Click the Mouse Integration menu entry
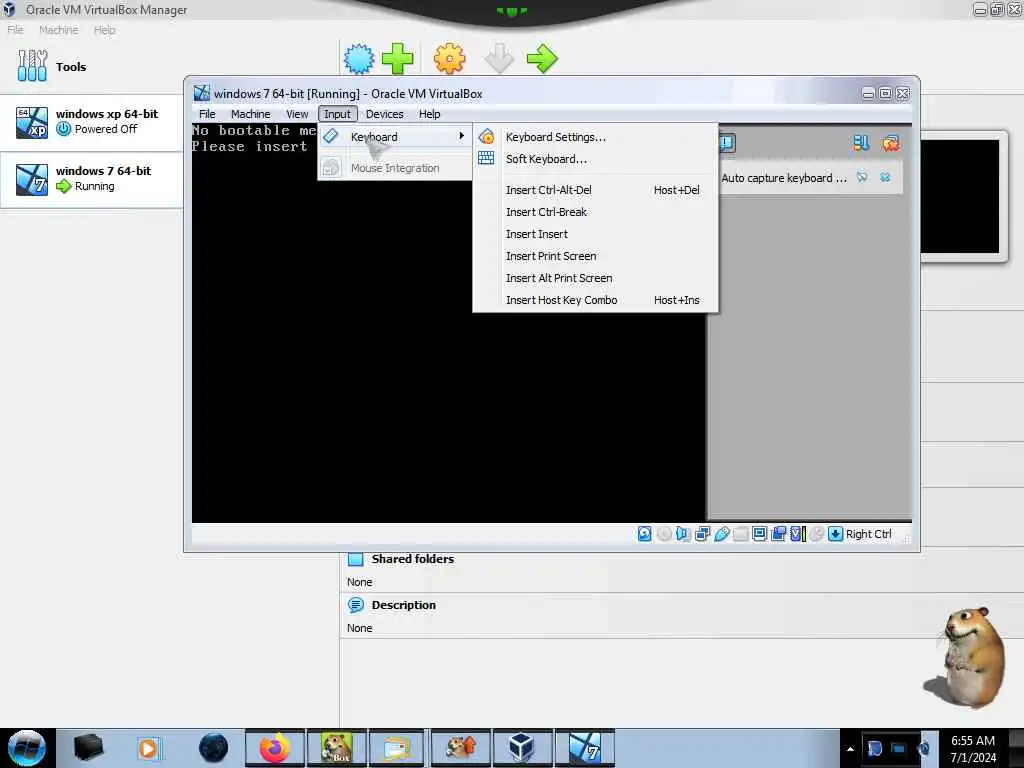The width and height of the screenshot is (1024, 768). [x=395, y=168]
